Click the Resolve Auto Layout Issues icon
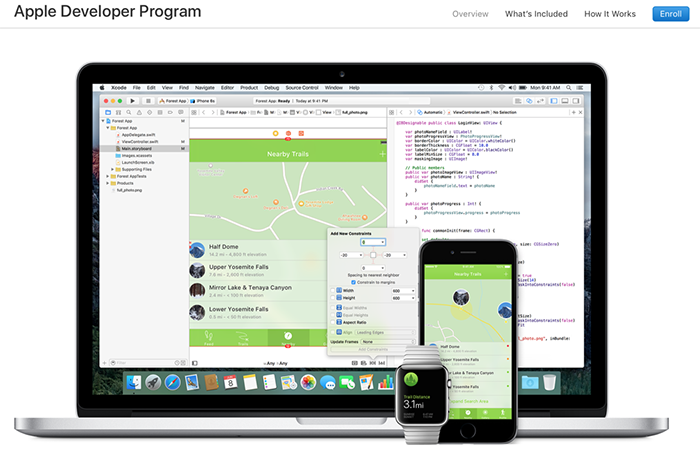Screen dimensions: 700x450 tap(382, 363)
